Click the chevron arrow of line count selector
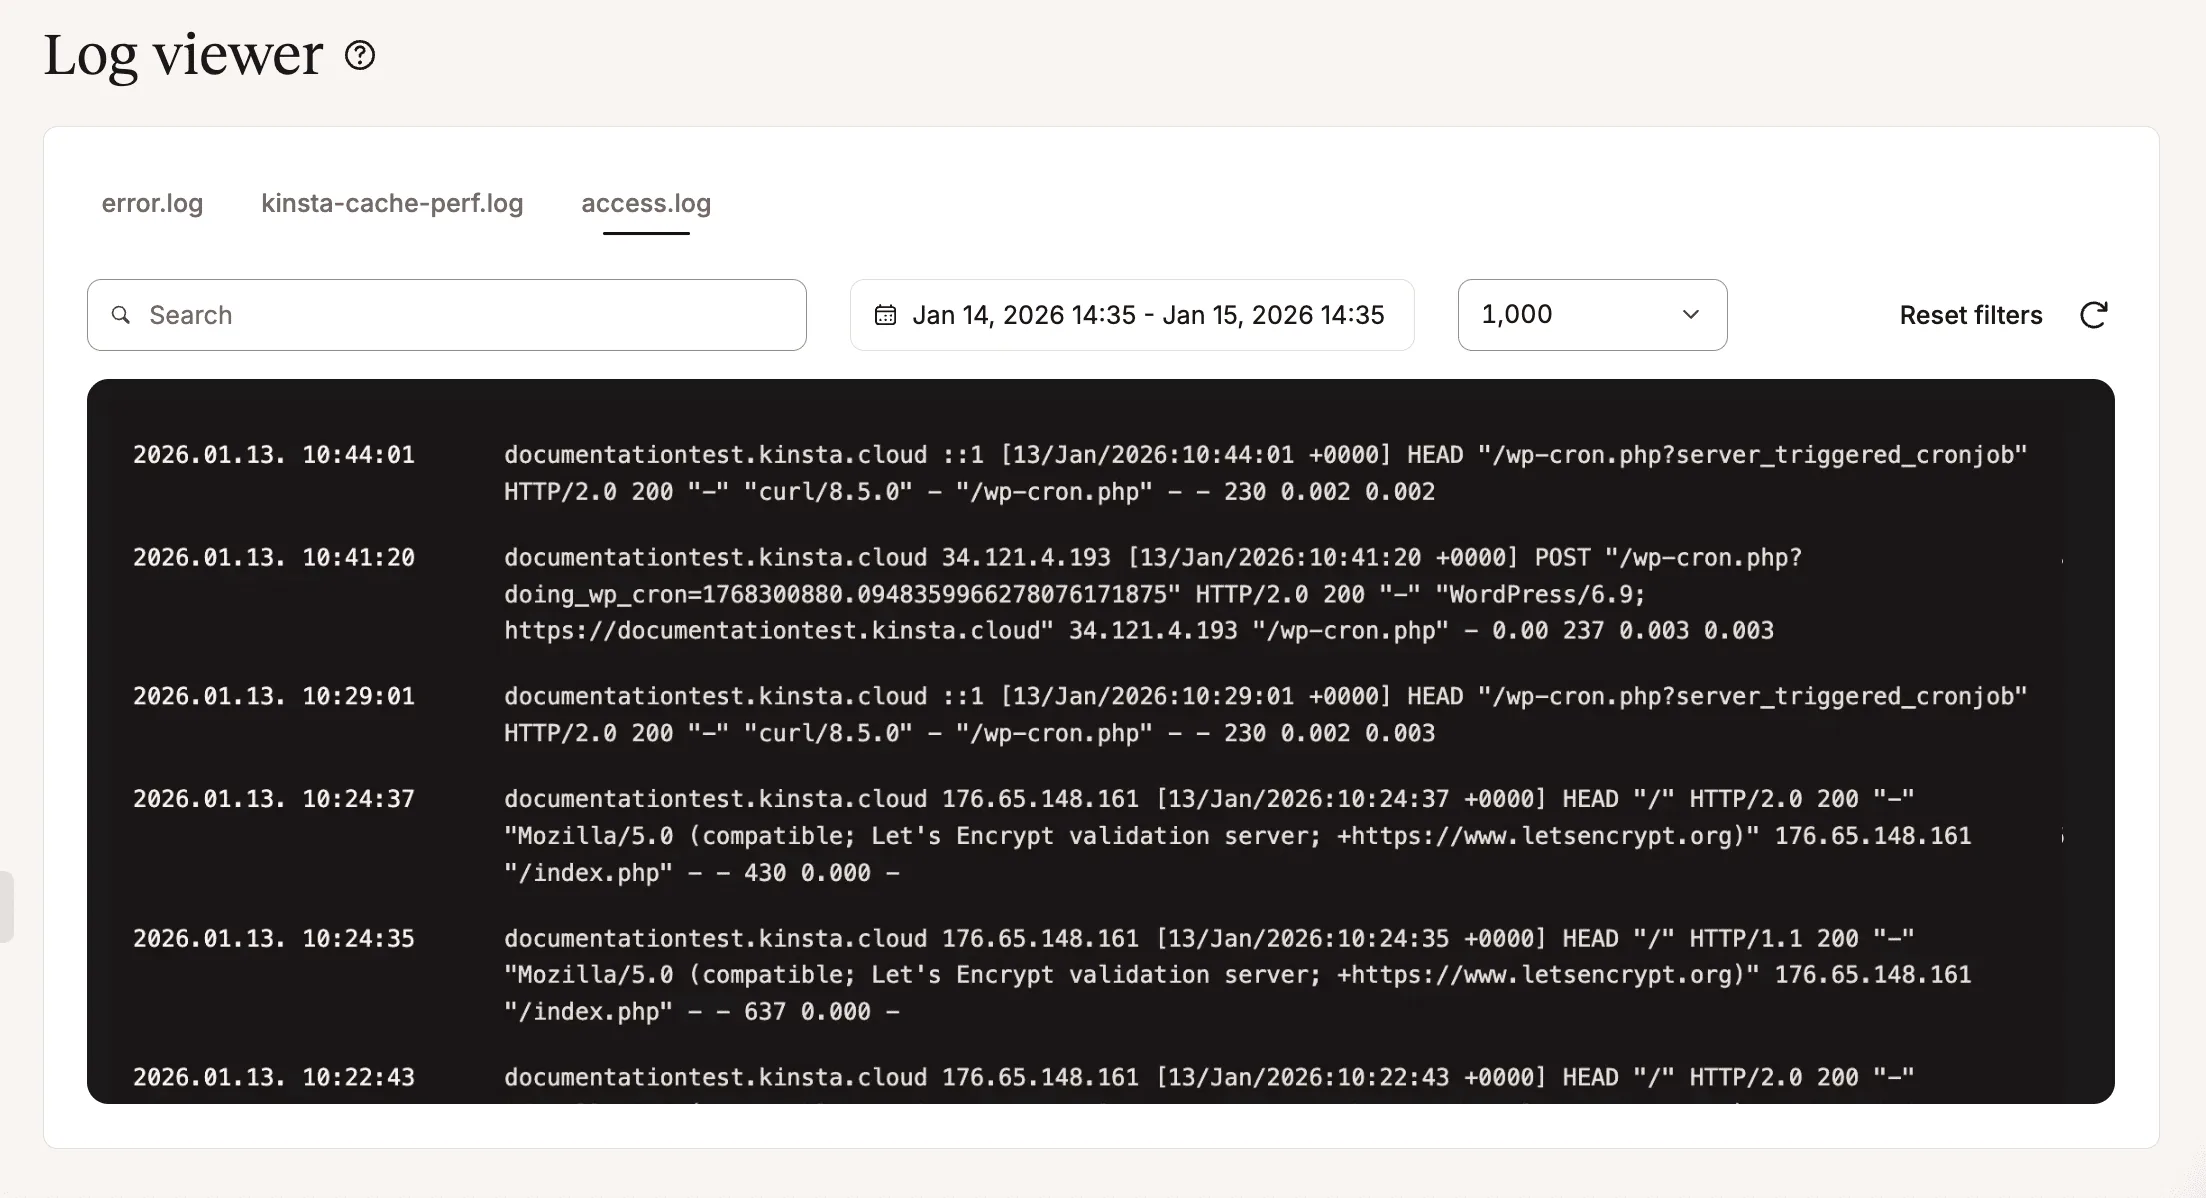This screenshot has width=2206, height=1198. [1691, 315]
